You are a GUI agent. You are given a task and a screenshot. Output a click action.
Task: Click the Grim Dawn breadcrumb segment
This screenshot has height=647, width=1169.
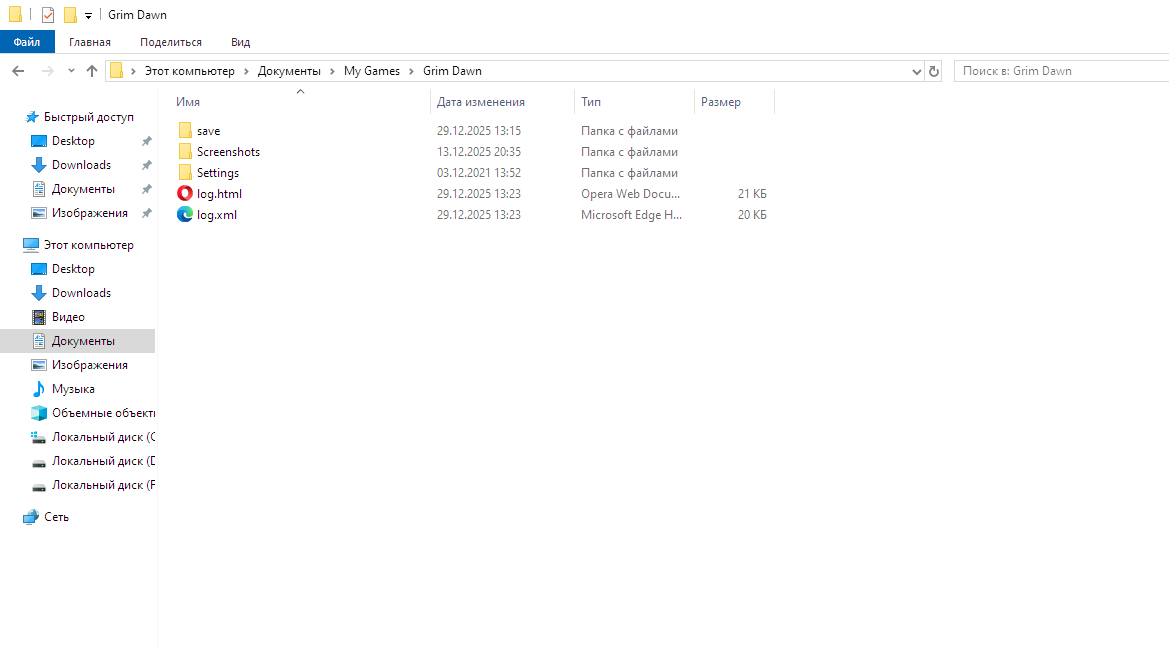tap(453, 71)
